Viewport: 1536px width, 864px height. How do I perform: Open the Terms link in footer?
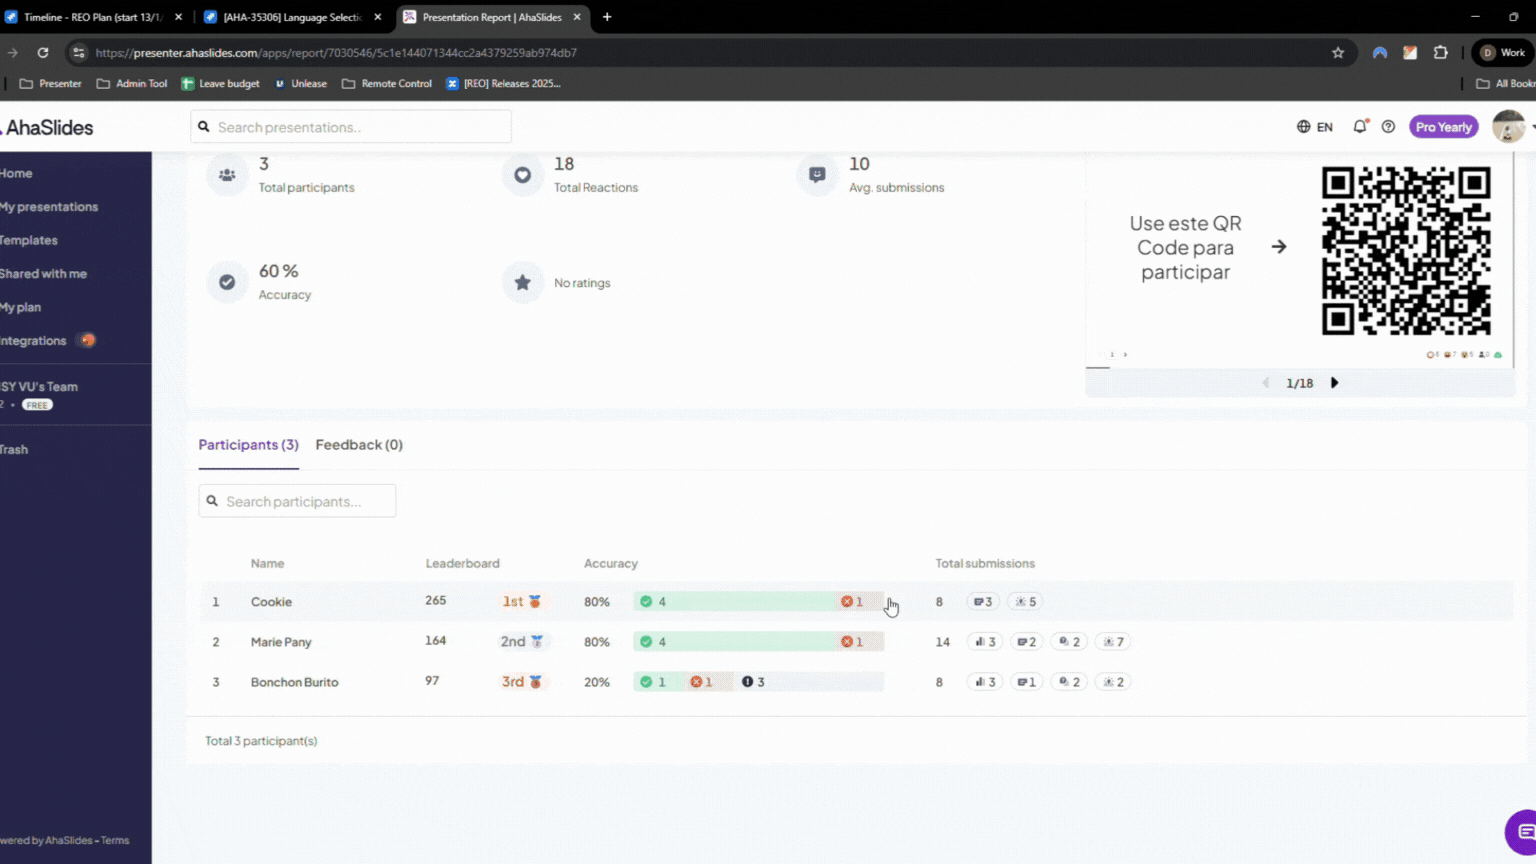click(x=115, y=841)
